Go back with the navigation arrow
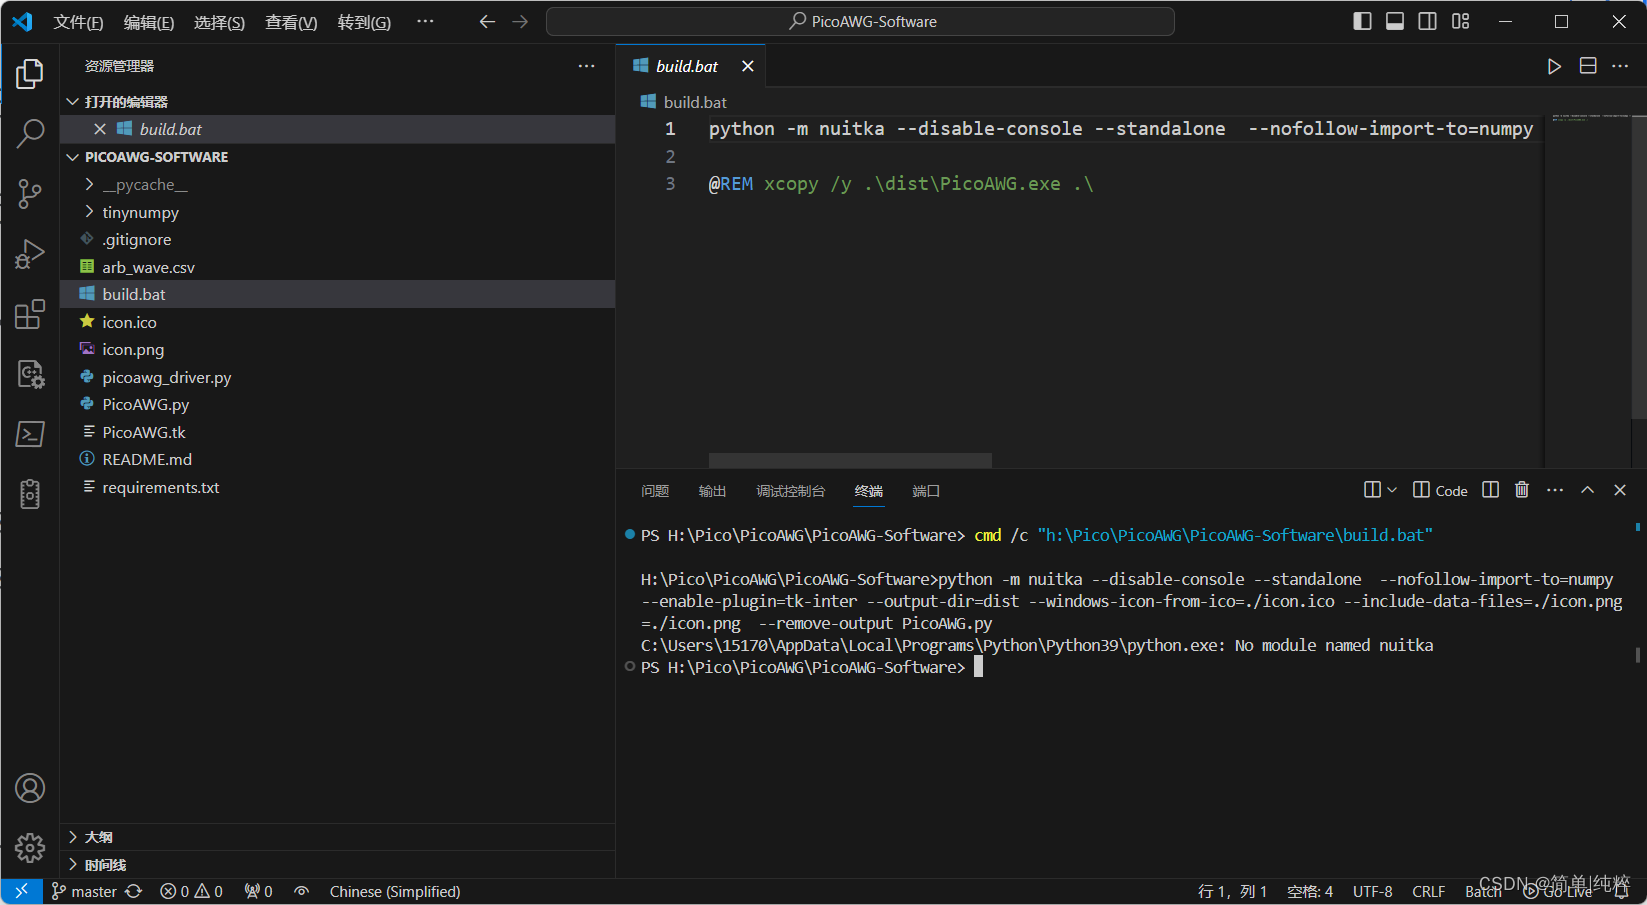 (487, 22)
